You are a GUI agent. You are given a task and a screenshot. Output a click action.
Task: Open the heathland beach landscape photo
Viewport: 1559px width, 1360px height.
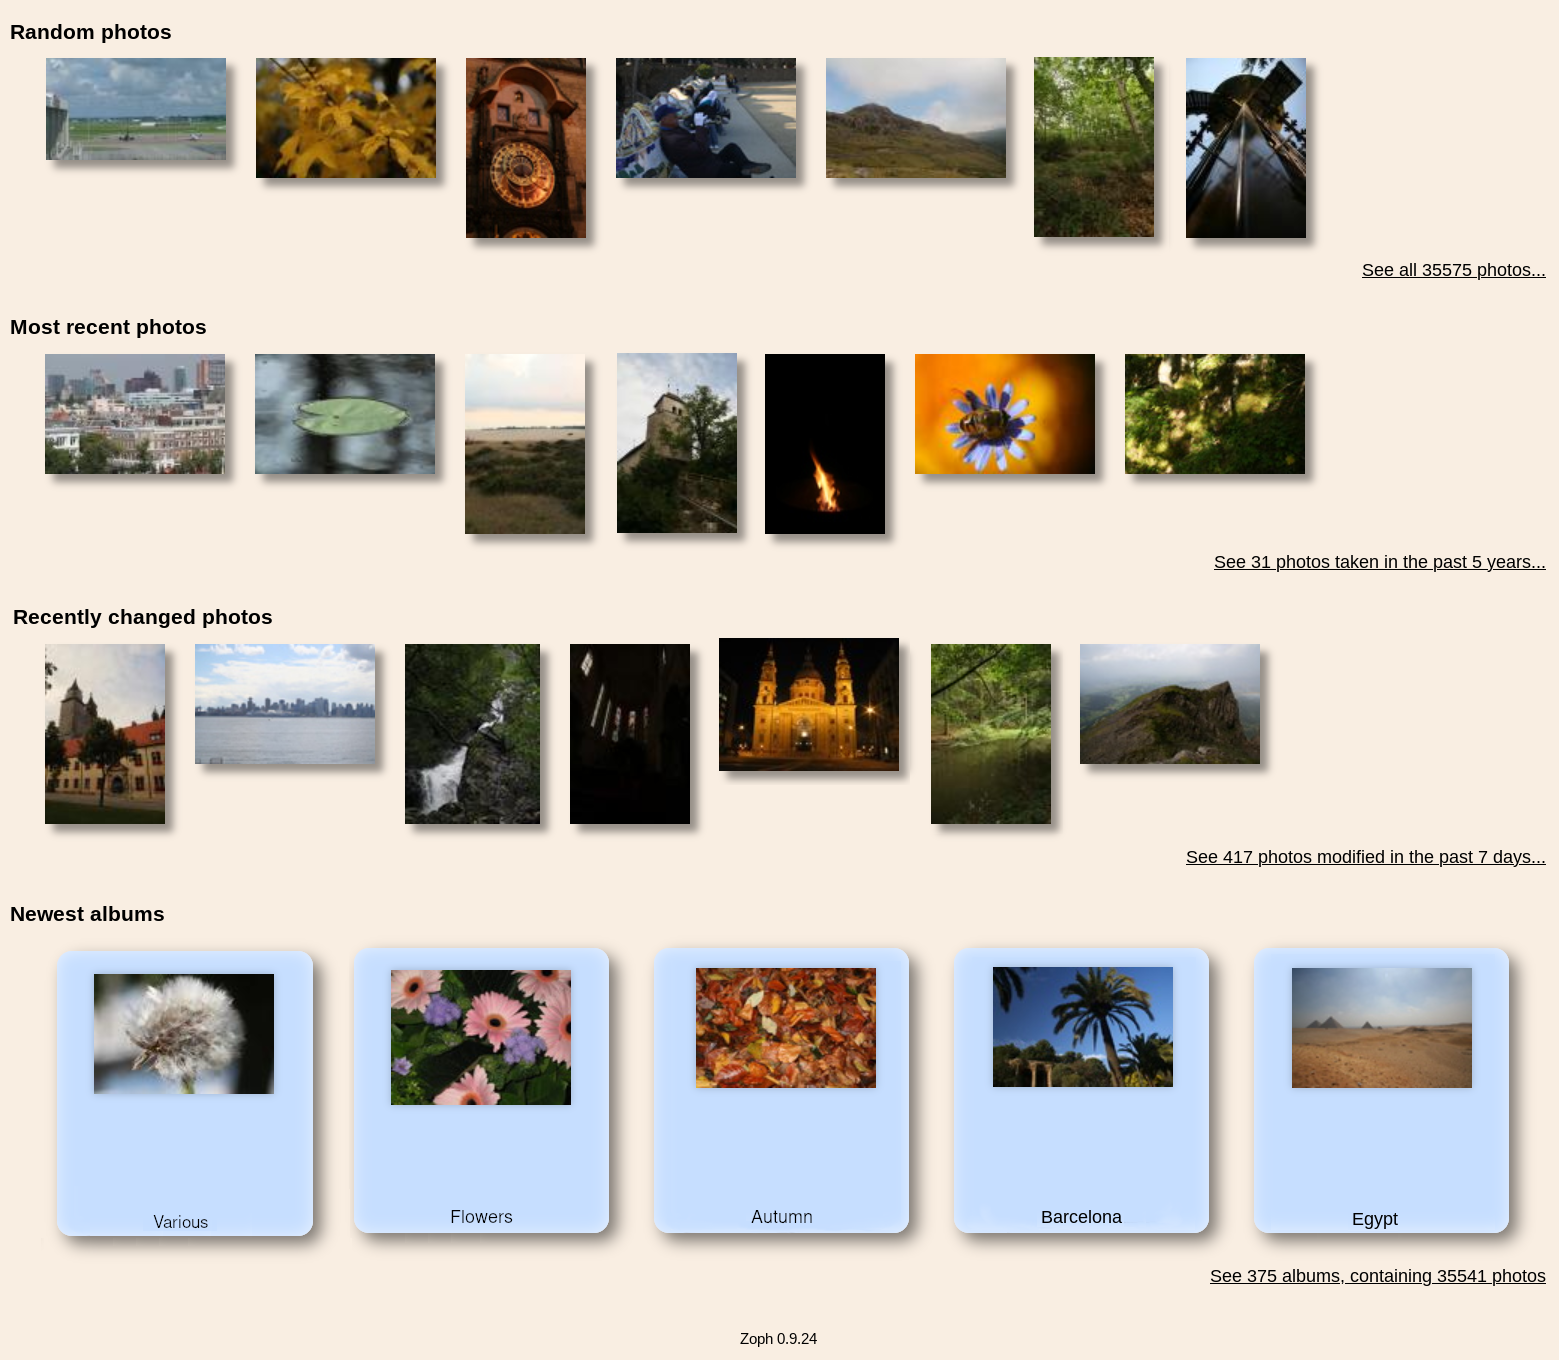tap(525, 444)
